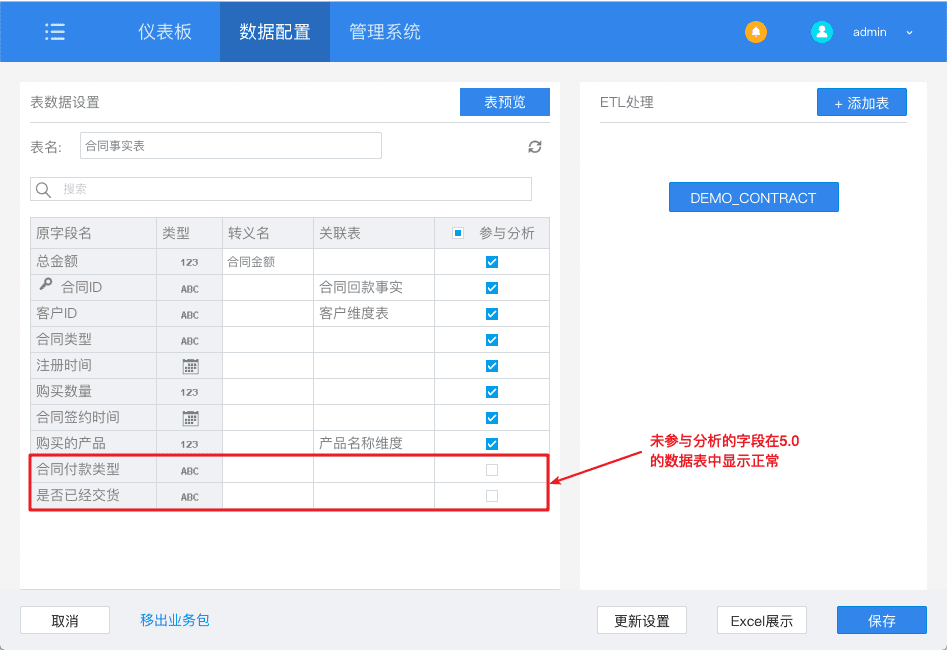Viewport: 947px width, 650px height.
Task: Click the admin username label
Action: 870,32
